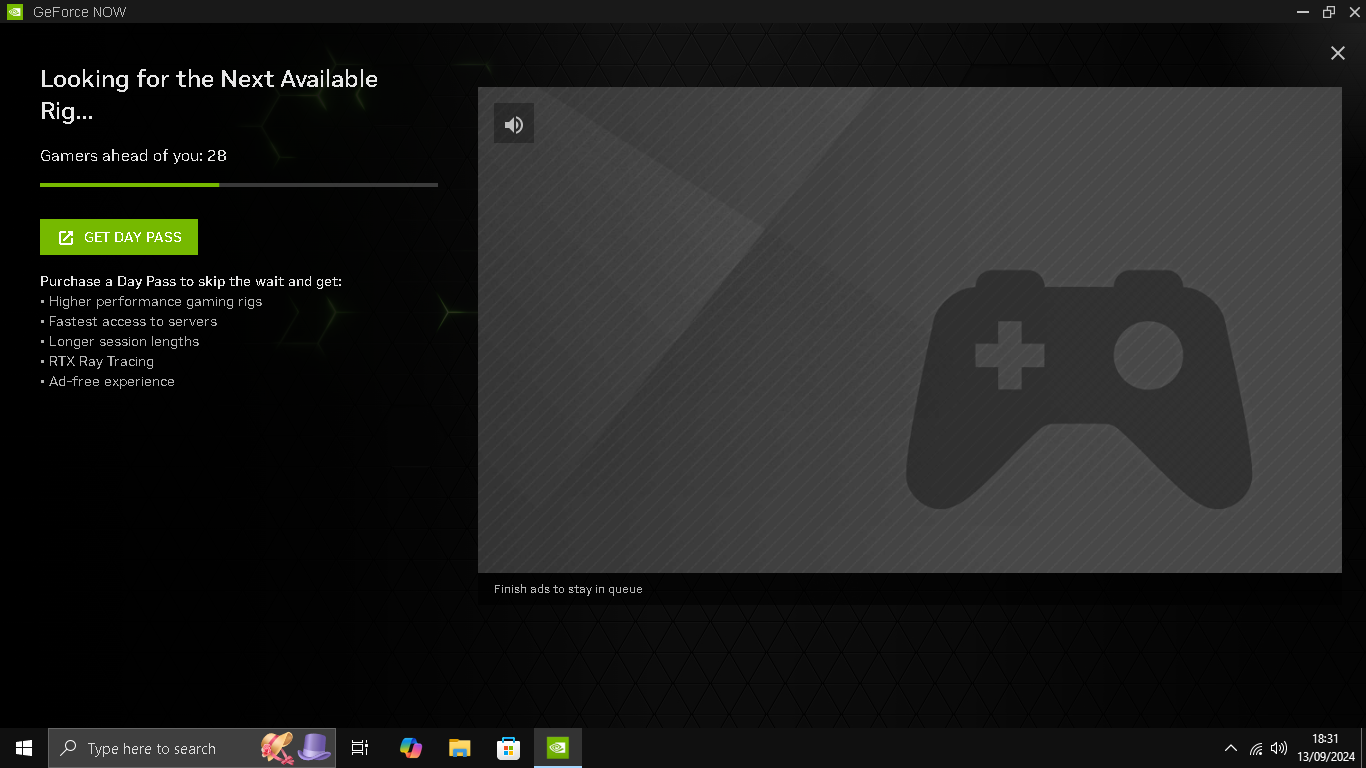Open the system volume tray icon
Viewport: 1366px width, 768px height.
pos(1279,748)
